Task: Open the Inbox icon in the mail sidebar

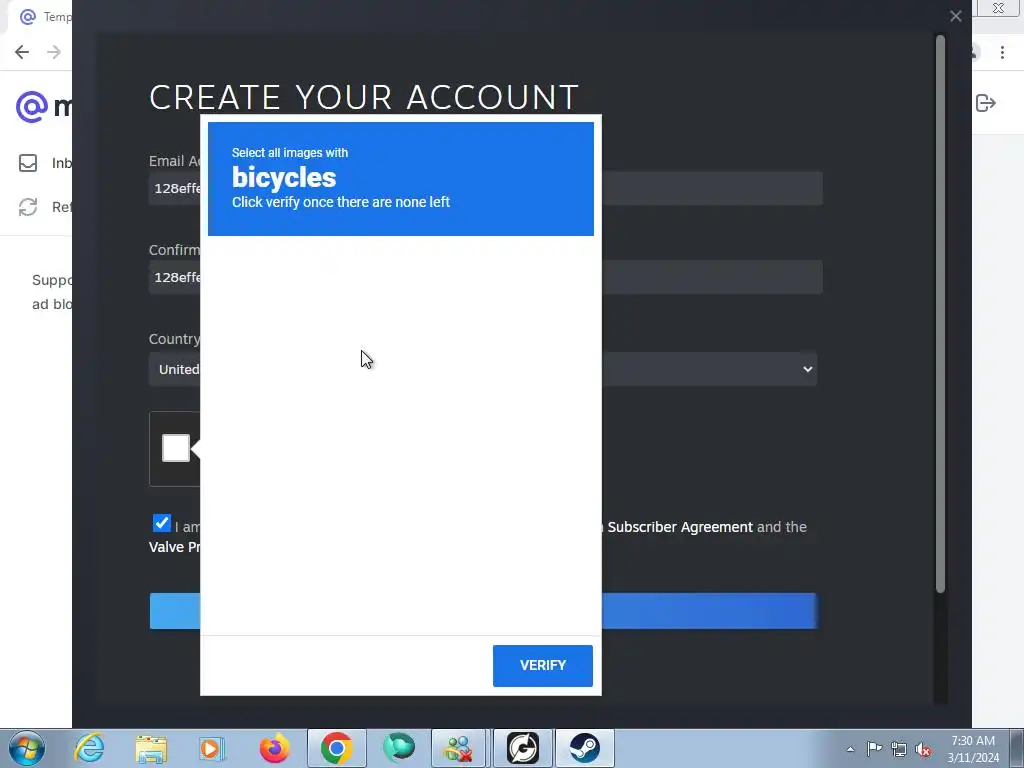Action: tap(28, 163)
